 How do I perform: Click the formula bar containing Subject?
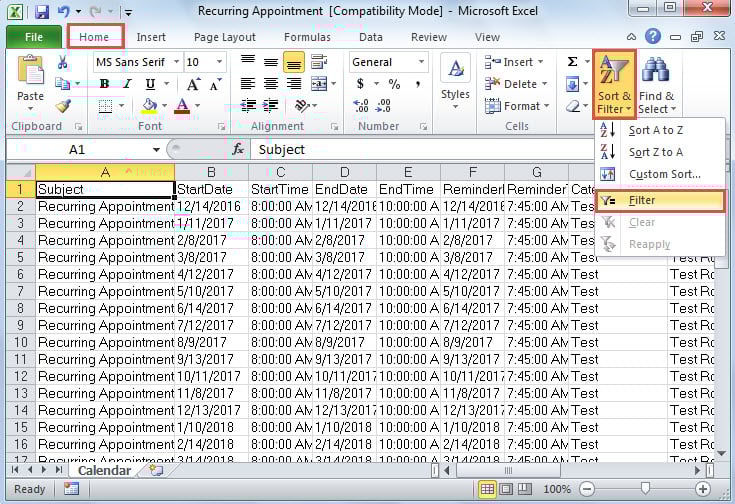pyautogui.click(x=422, y=150)
